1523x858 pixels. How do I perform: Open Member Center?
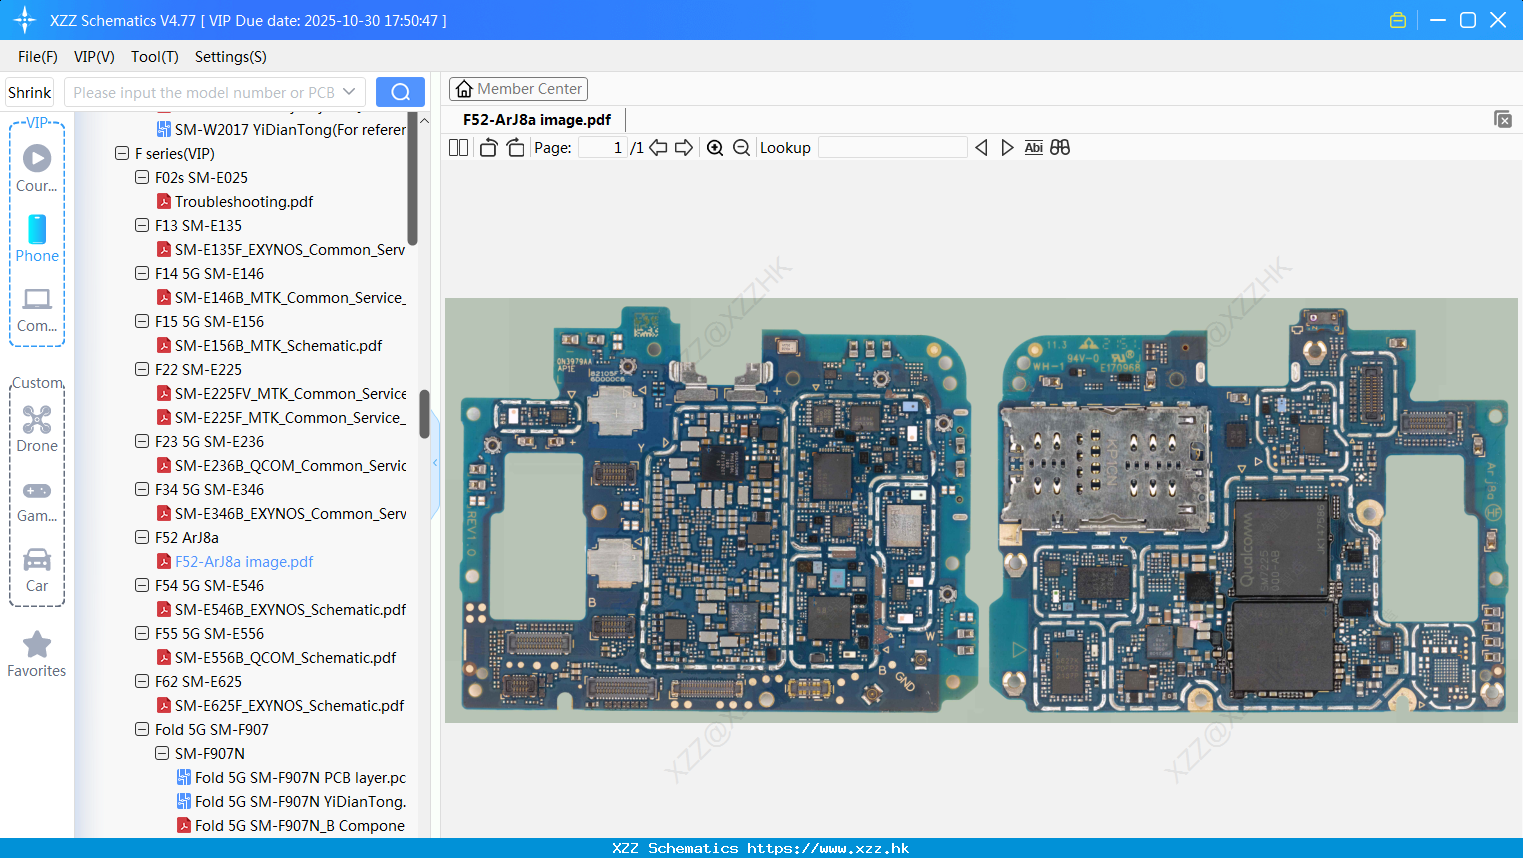click(518, 89)
